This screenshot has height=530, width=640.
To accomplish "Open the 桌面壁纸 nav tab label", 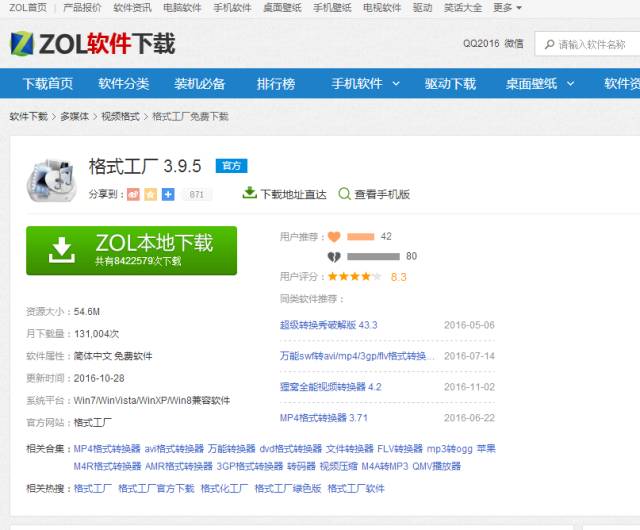I will [x=531, y=84].
